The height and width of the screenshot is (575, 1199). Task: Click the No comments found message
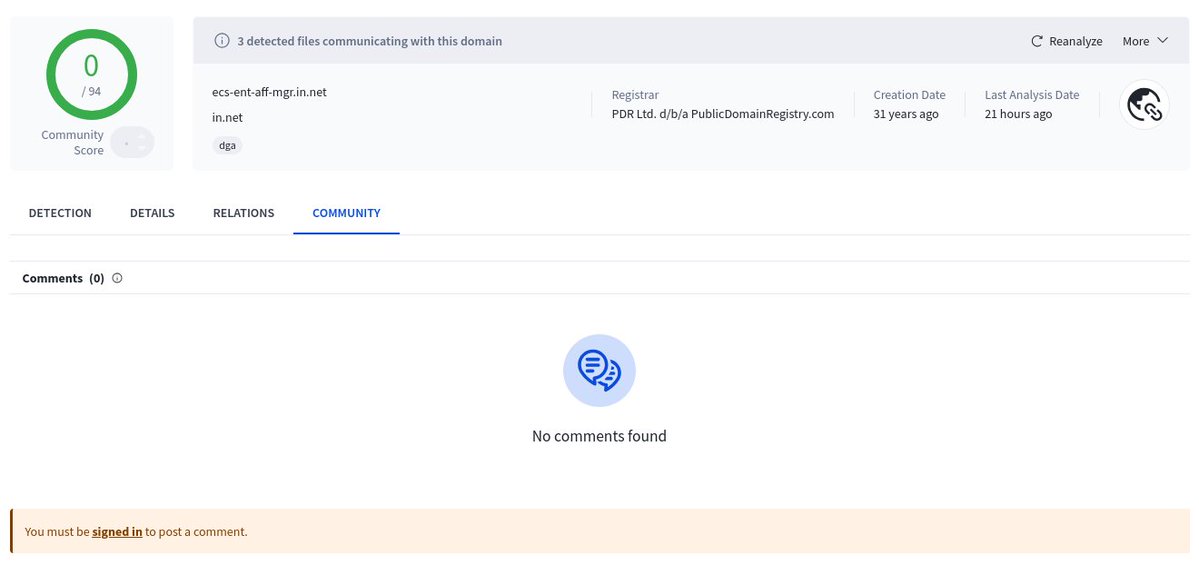click(x=600, y=436)
